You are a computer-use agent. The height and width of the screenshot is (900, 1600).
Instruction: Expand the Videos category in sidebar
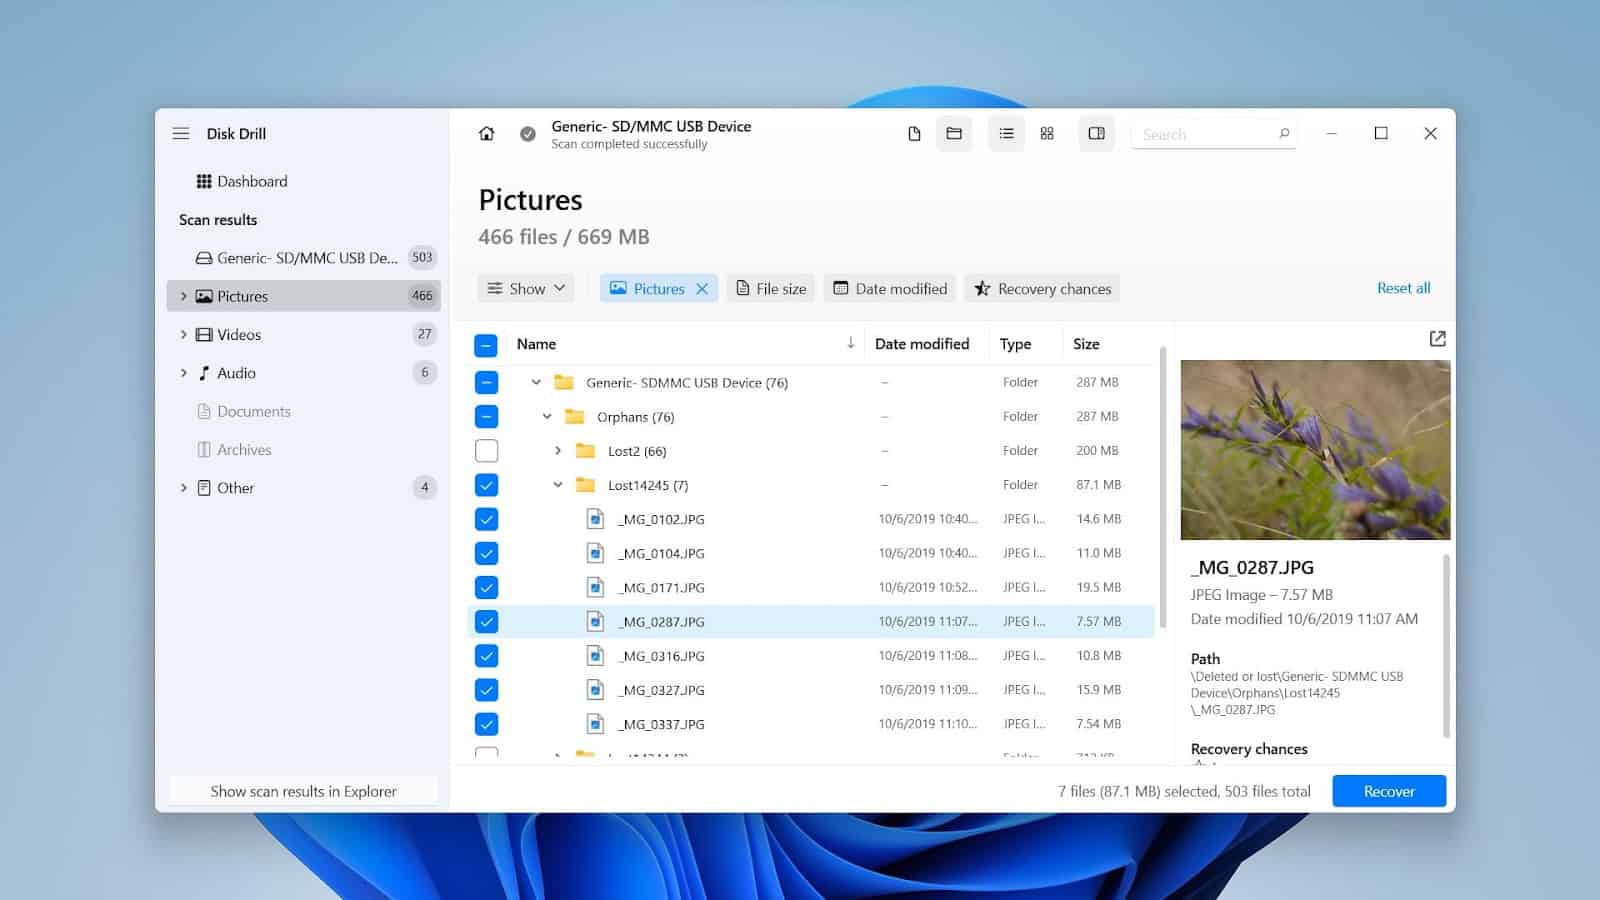(x=184, y=334)
